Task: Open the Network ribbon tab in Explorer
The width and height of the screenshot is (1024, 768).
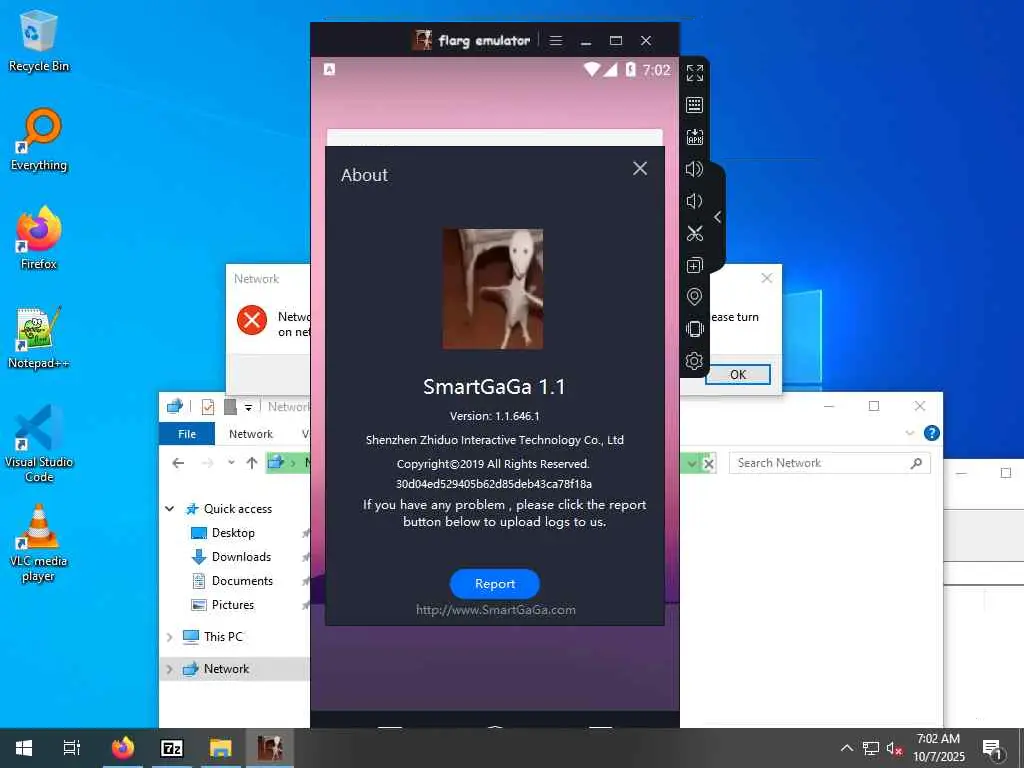Action: coord(251,434)
